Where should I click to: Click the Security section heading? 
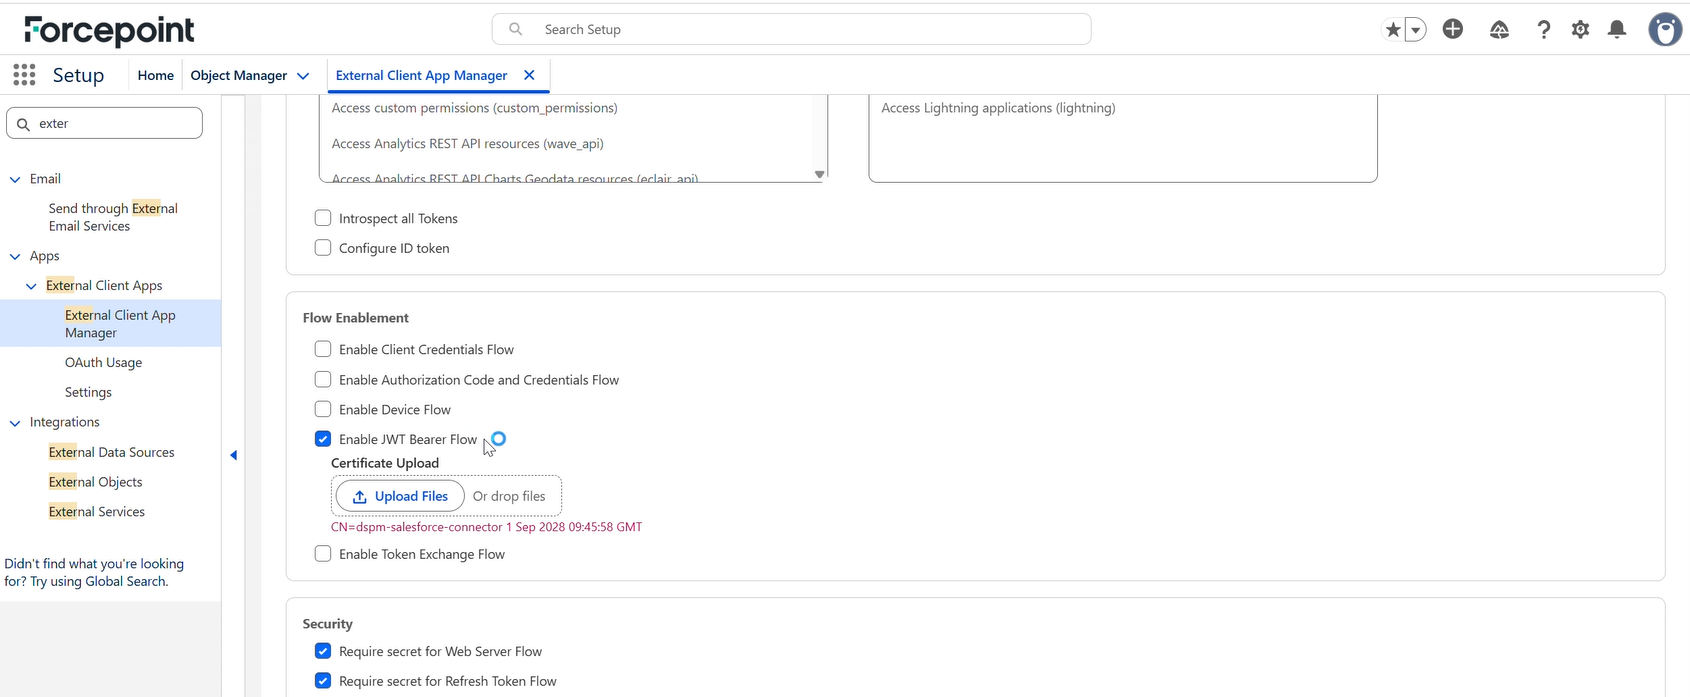click(x=328, y=623)
